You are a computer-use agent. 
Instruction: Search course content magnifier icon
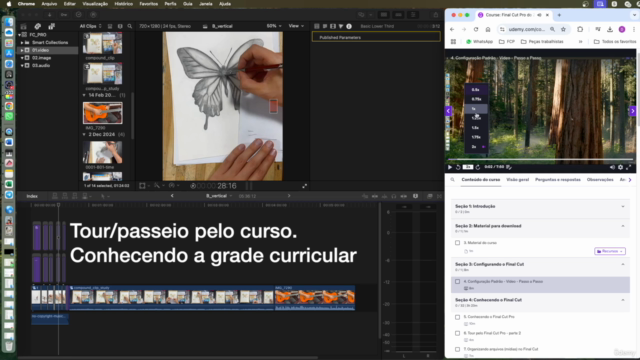(x=453, y=180)
